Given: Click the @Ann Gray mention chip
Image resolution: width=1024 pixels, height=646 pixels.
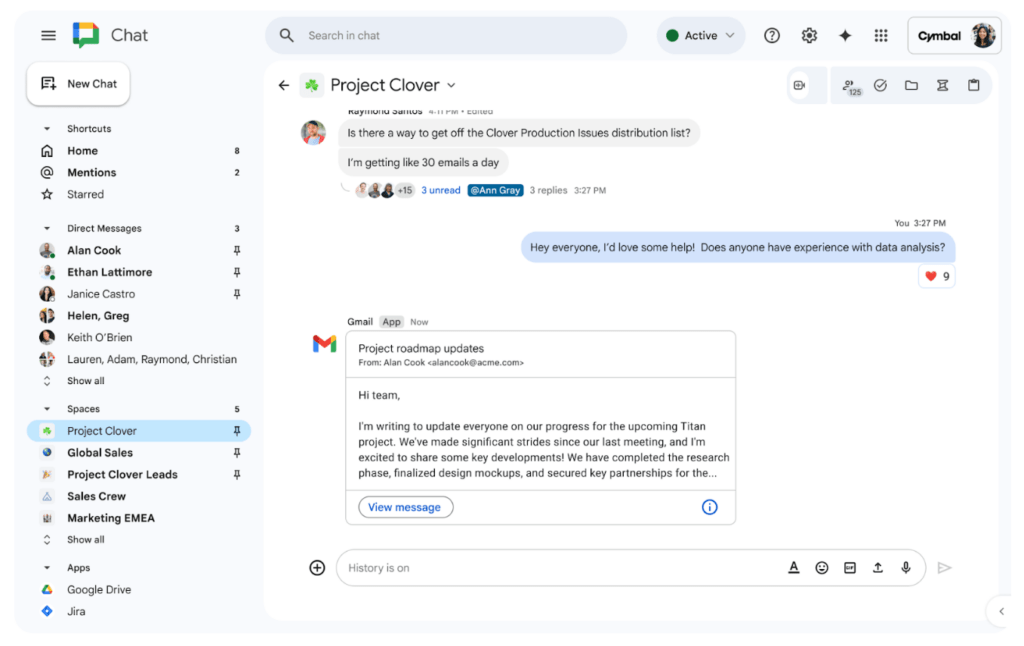Looking at the screenshot, I should point(495,190).
